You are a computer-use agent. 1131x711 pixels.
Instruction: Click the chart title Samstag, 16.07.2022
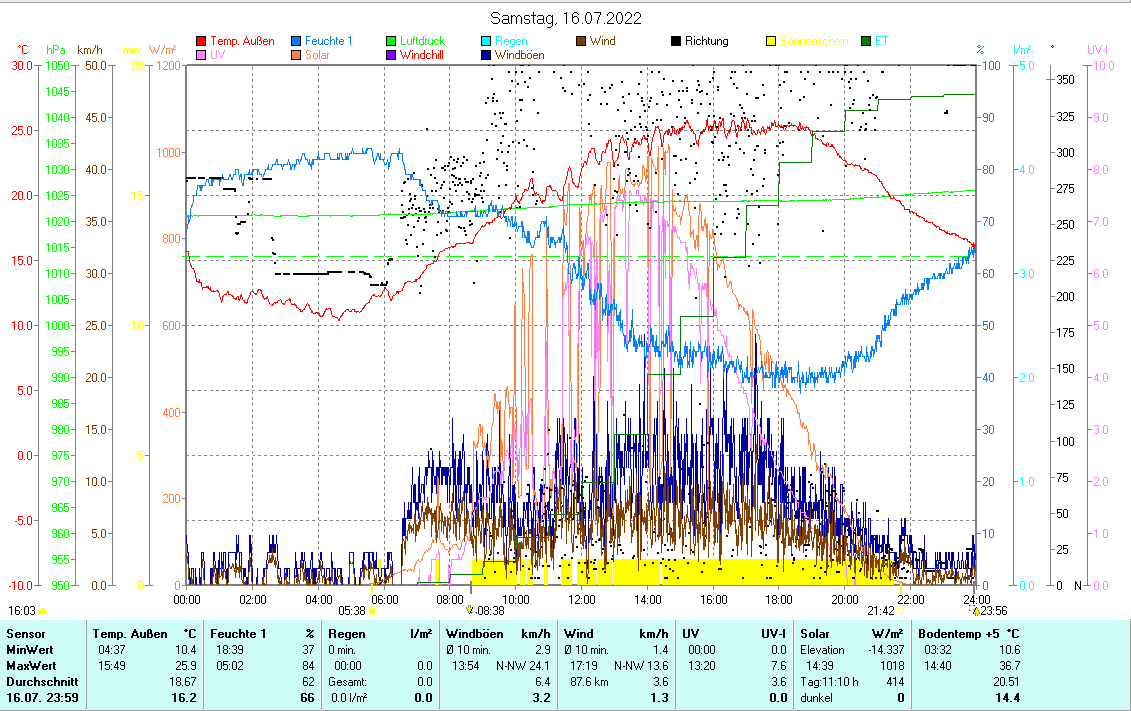point(566,18)
